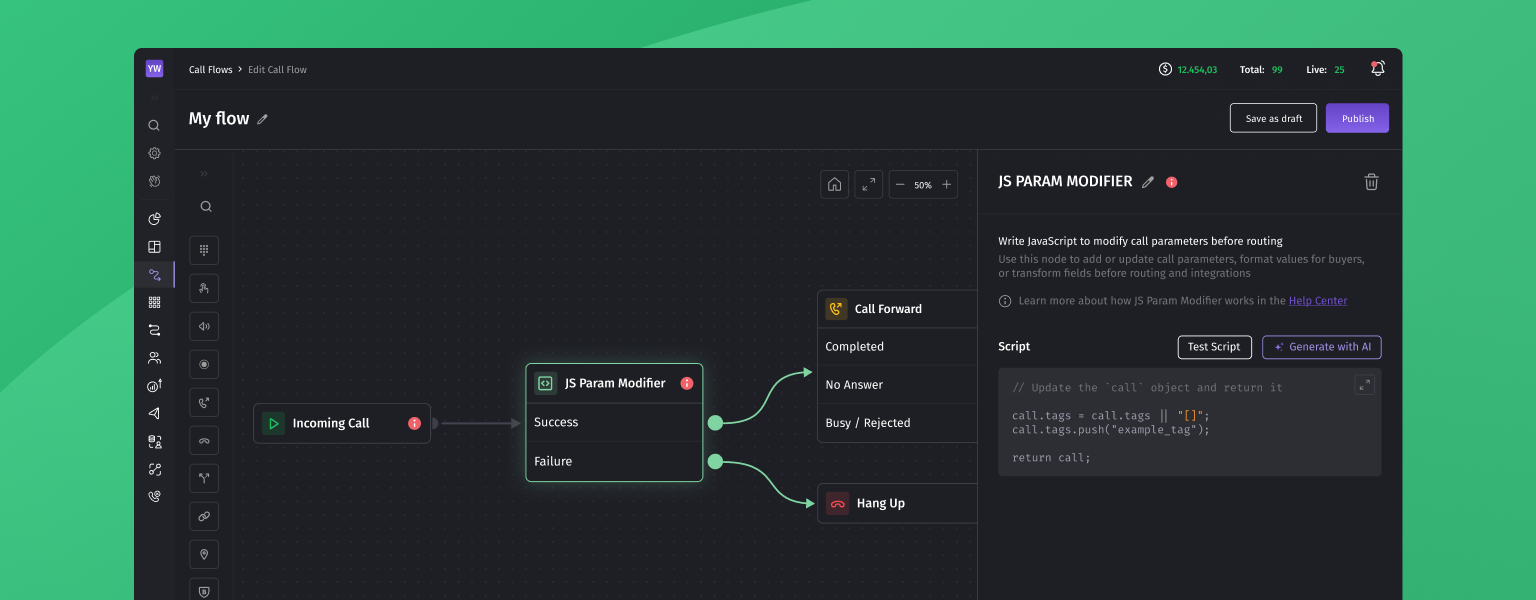This screenshot has width=1536, height=600.
Task: Expand the main sidebar using top chevrons
Action: point(154,98)
